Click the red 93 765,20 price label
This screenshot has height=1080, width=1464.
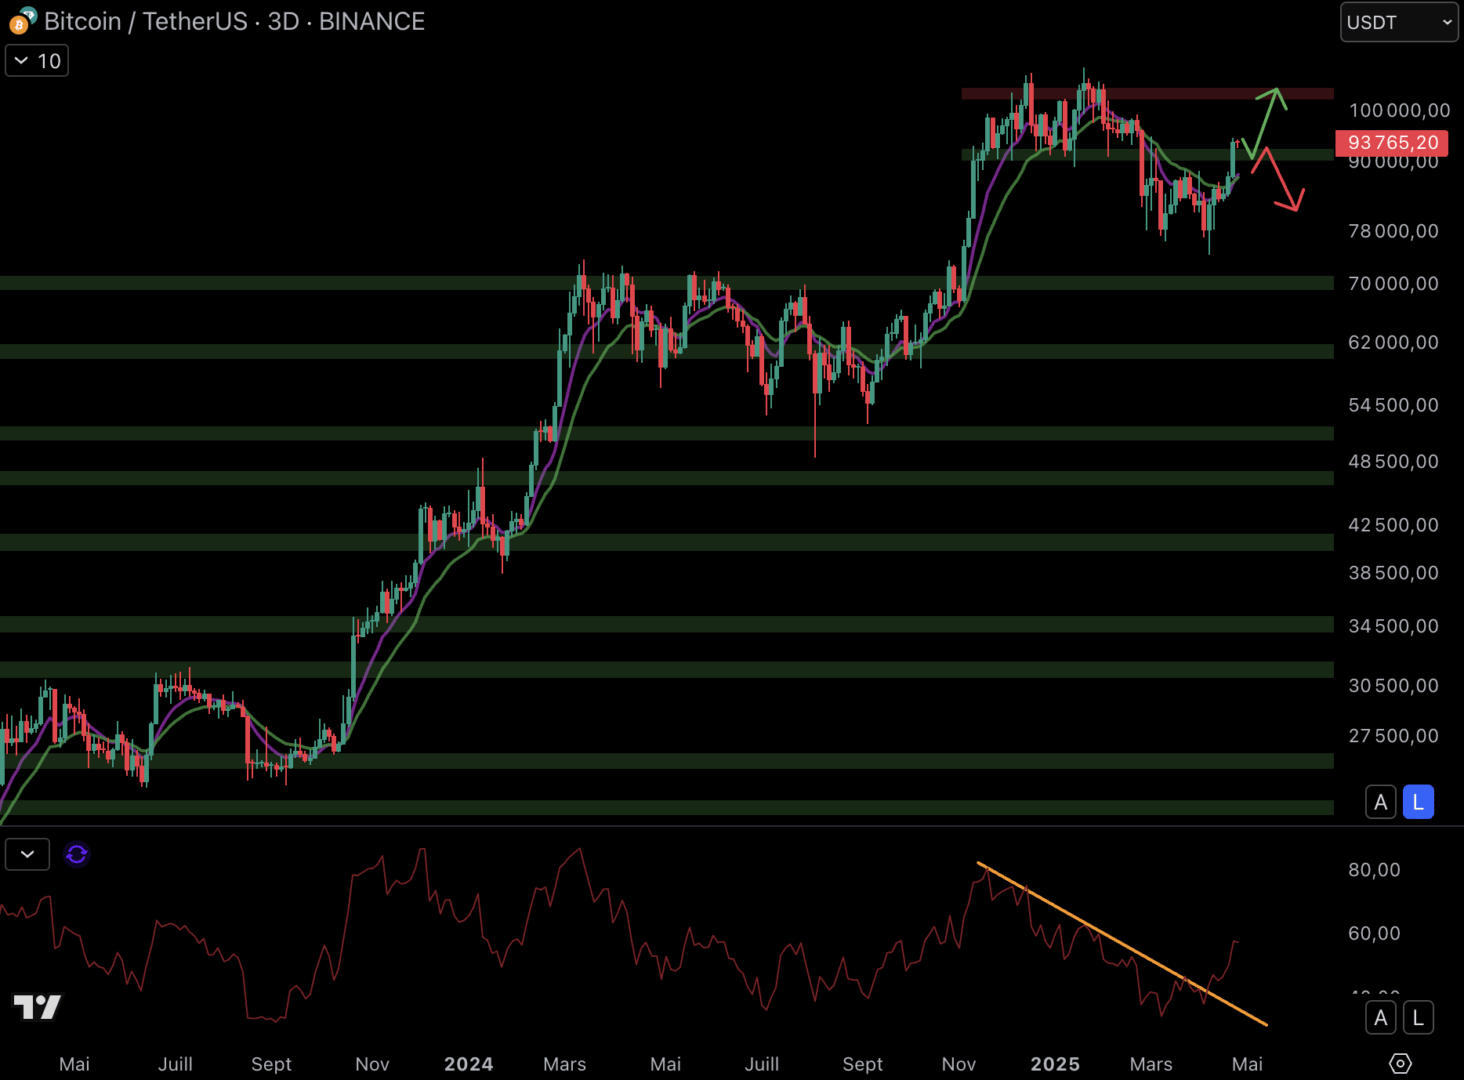(x=1392, y=143)
